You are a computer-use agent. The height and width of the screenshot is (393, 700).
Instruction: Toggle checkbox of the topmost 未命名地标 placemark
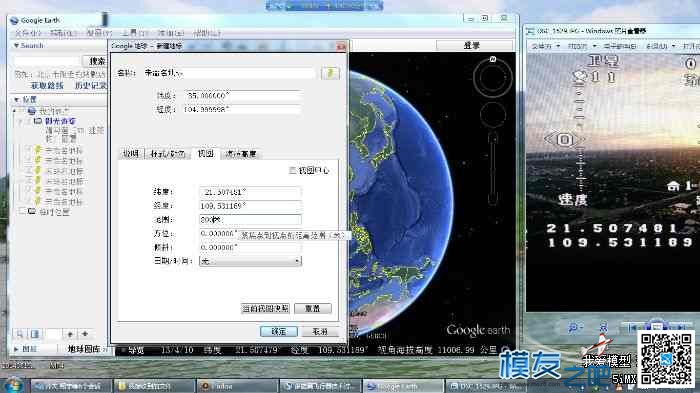(x=28, y=150)
